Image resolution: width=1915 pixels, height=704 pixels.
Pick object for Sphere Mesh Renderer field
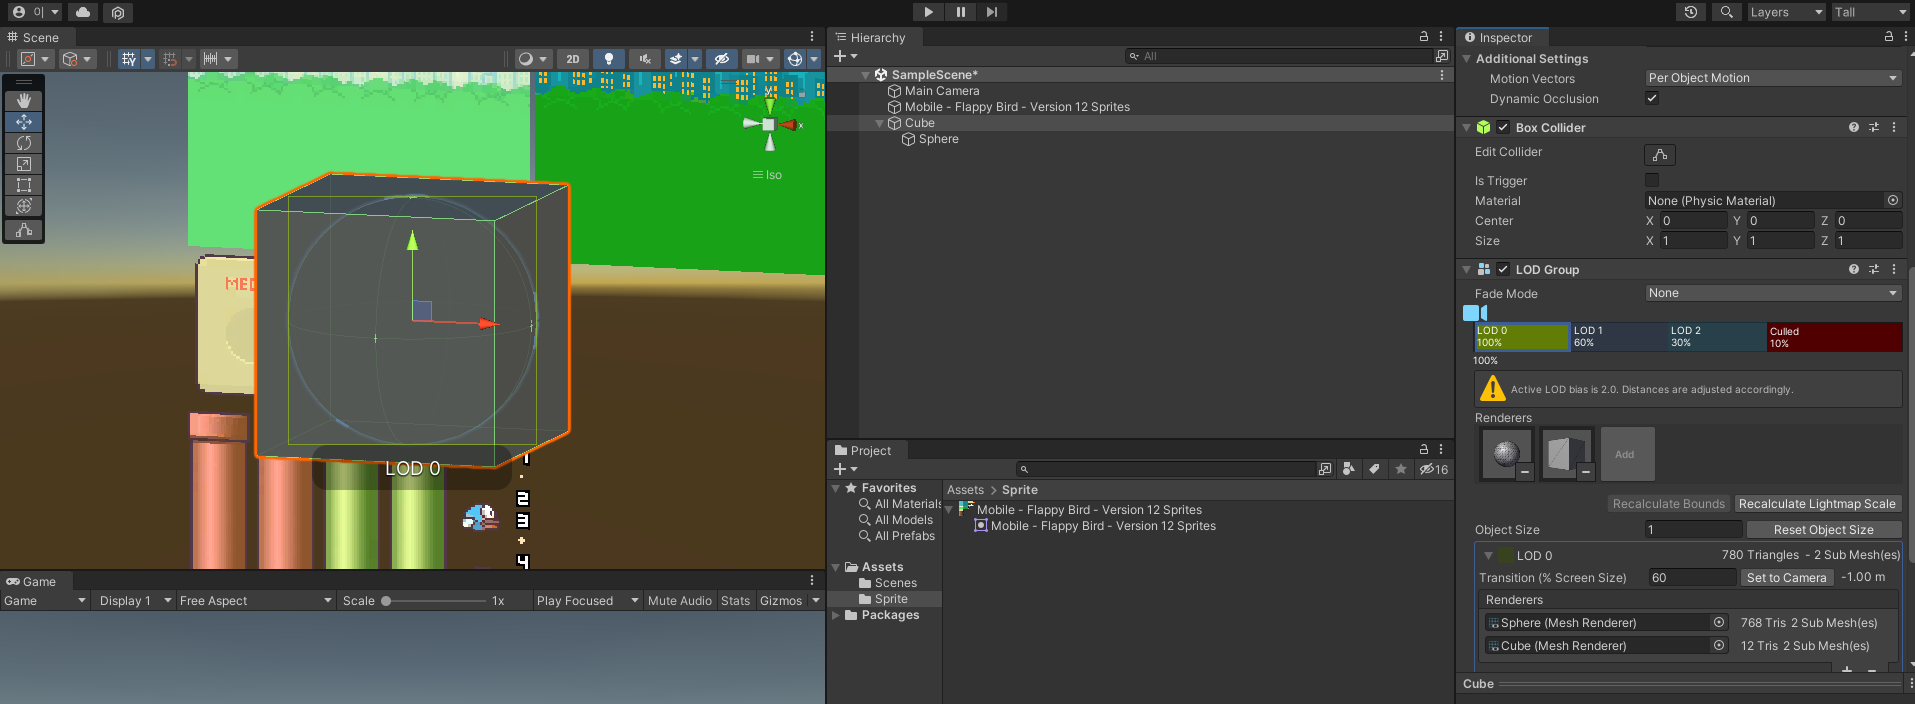pos(1719,622)
